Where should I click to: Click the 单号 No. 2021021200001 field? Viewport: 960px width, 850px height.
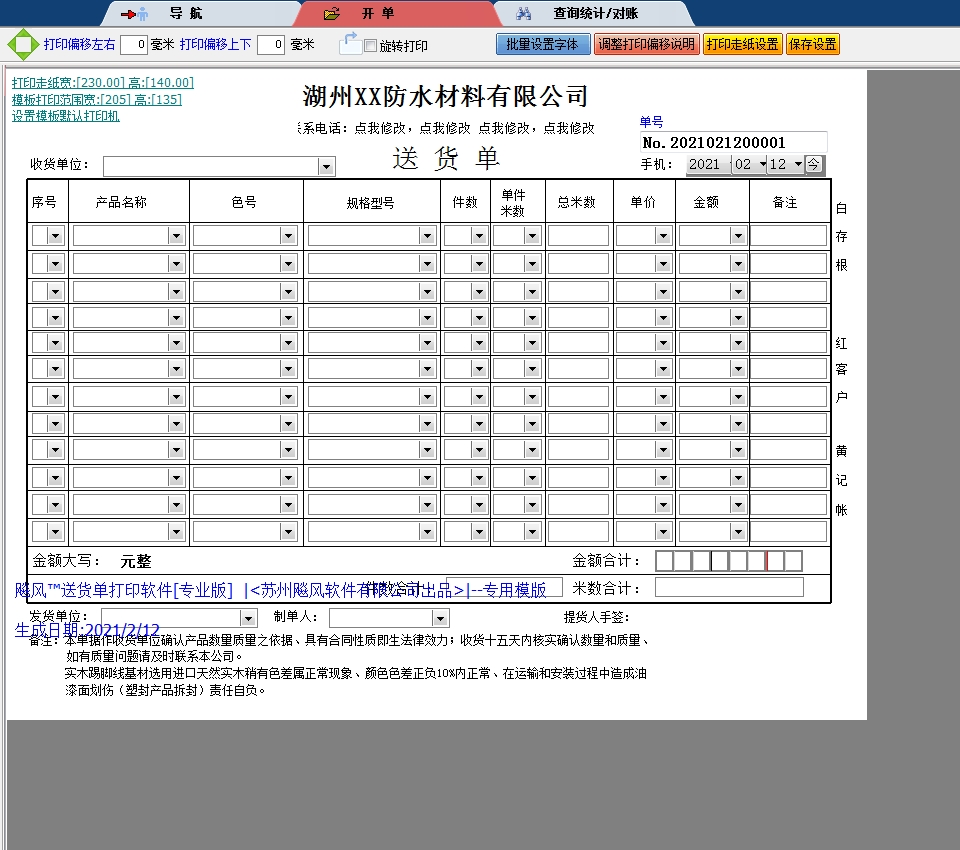[733, 143]
